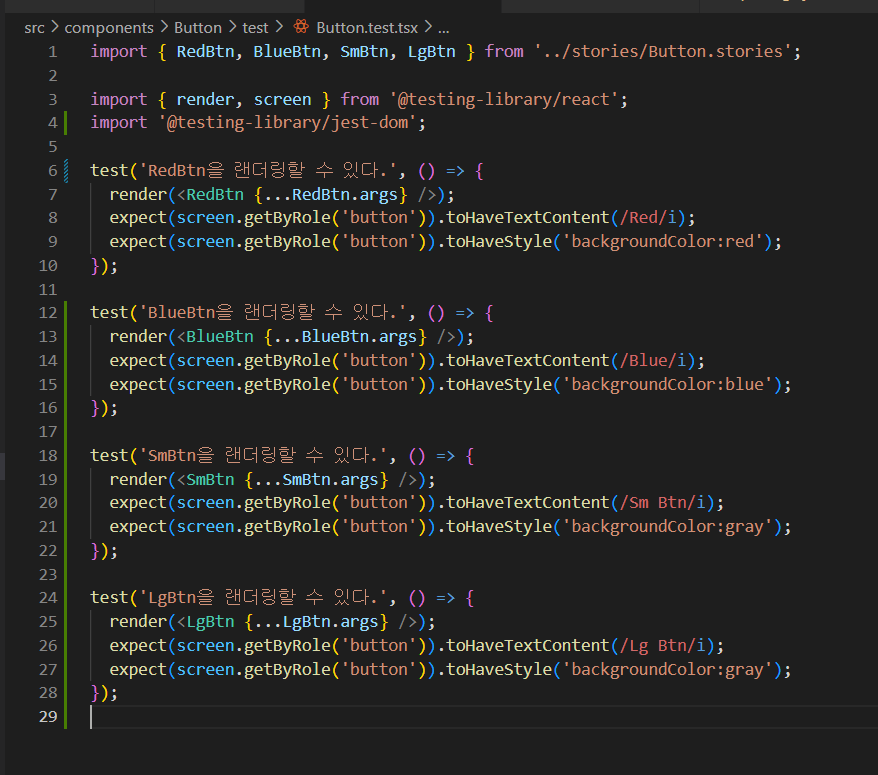Image resolution: width=878 pixels, height=775 pixels.
Task: Click the 'BlueBtn을 랜더링할 수 있다.' test title
Action: [x=273, y=312]
